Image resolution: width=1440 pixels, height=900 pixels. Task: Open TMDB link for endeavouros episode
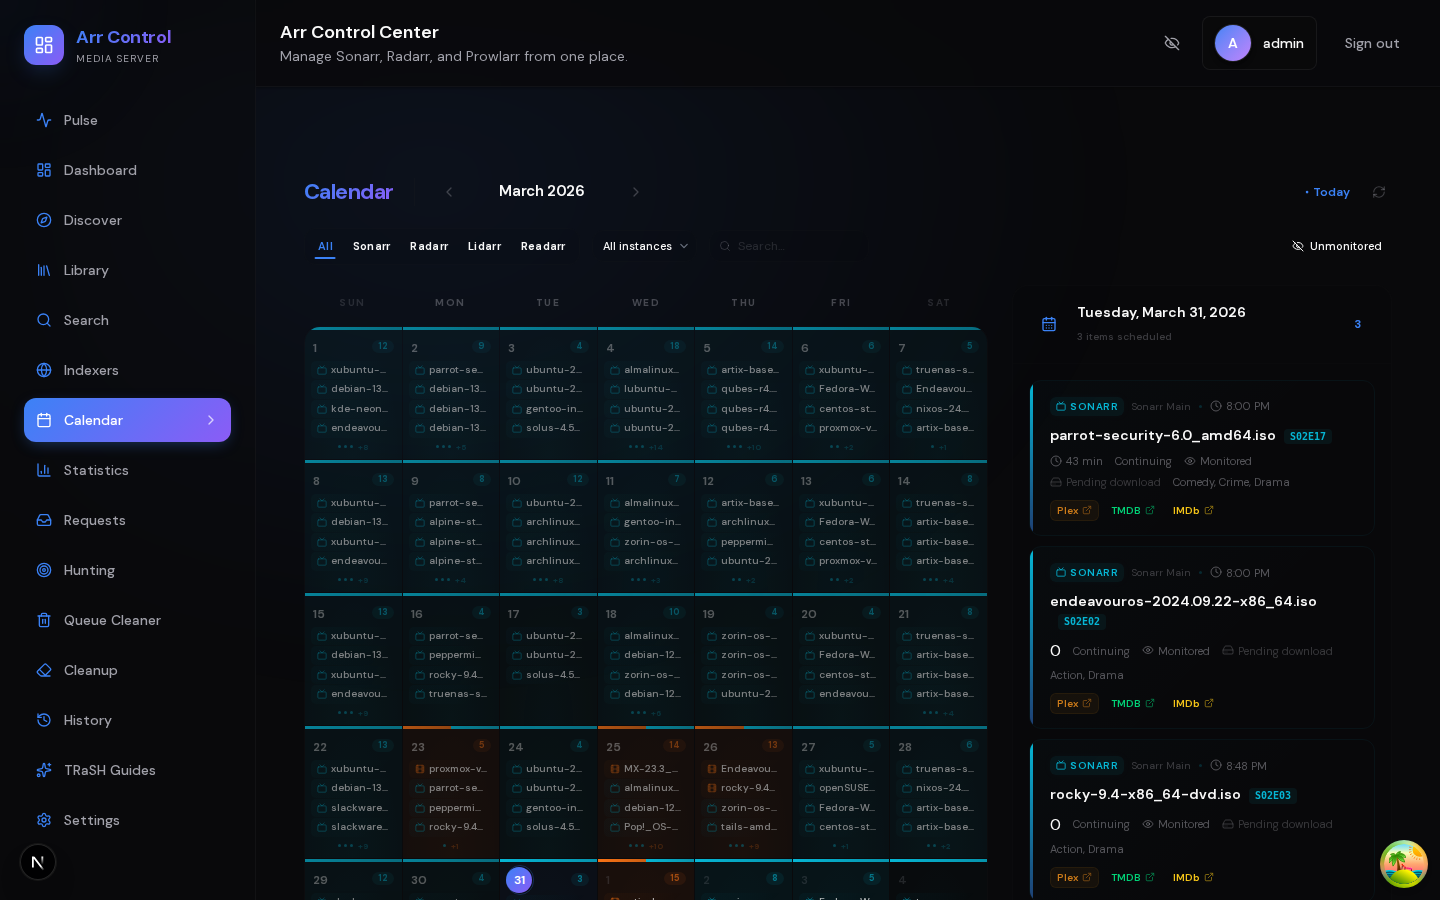click(1133, 703)
